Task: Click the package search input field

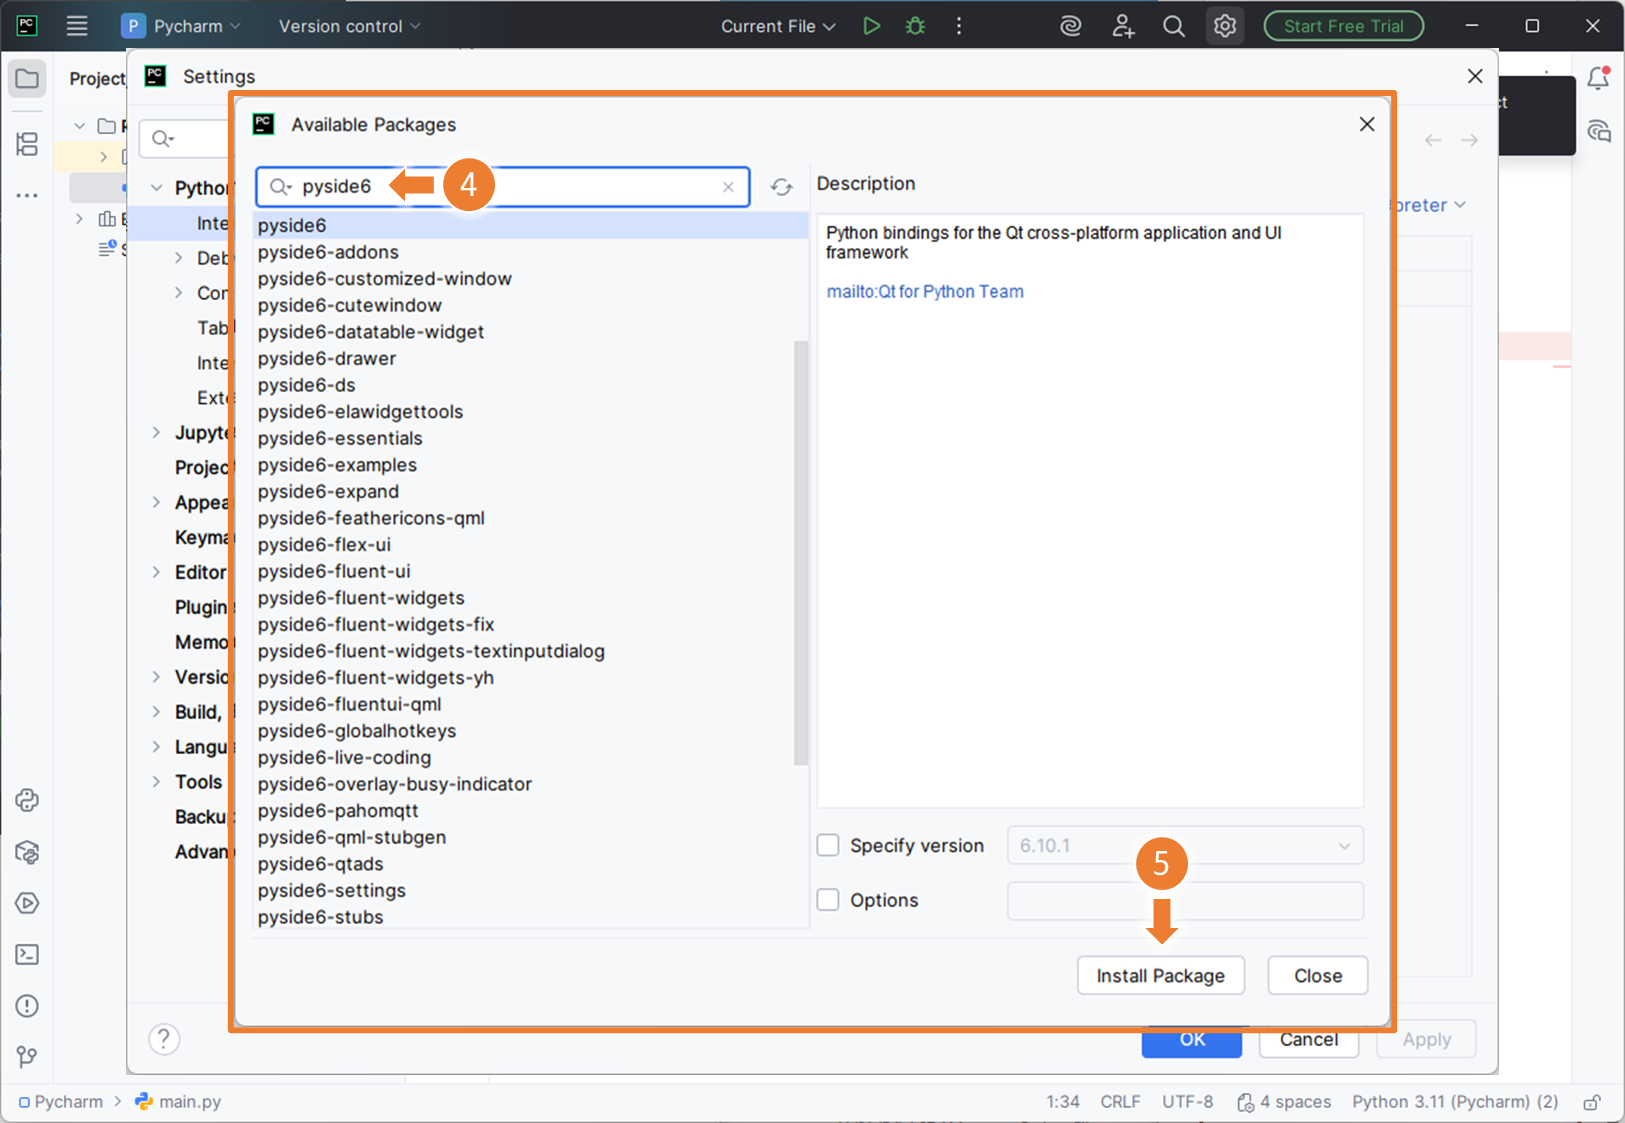Action: click(503, 187)
